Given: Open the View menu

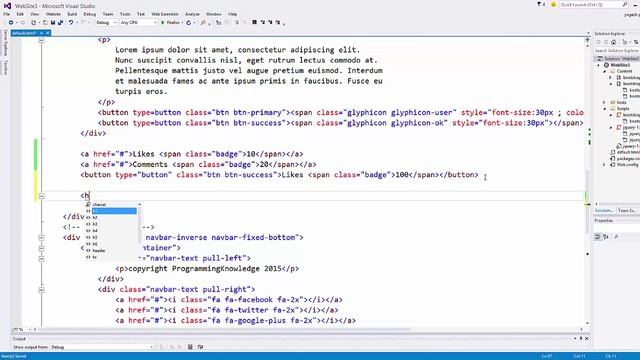Looking at the screenshot, I should [x=35, y=14].
